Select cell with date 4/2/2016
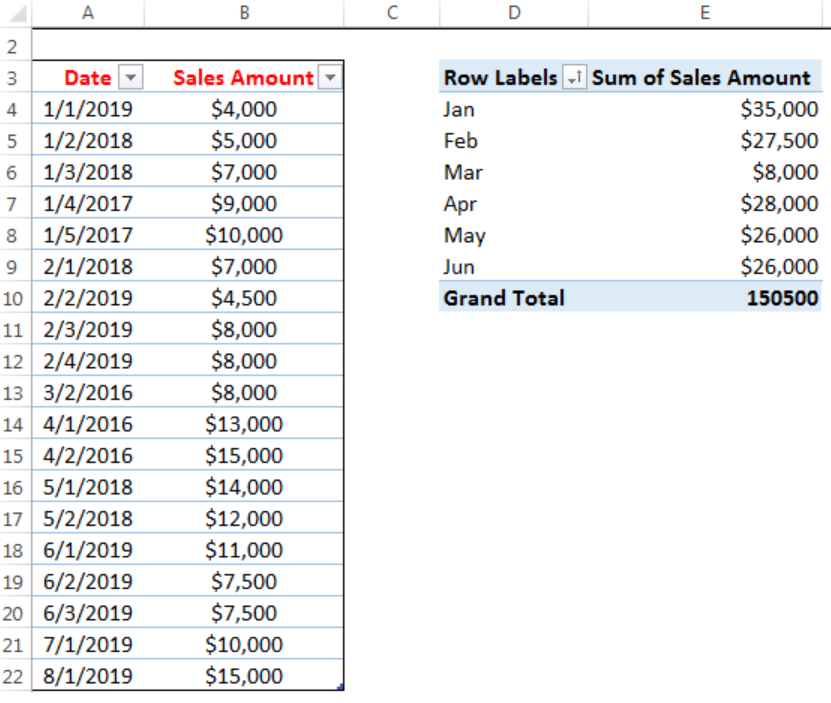This screenshot has width=831, height=703. pyautogui.click(x=88, y=456)
